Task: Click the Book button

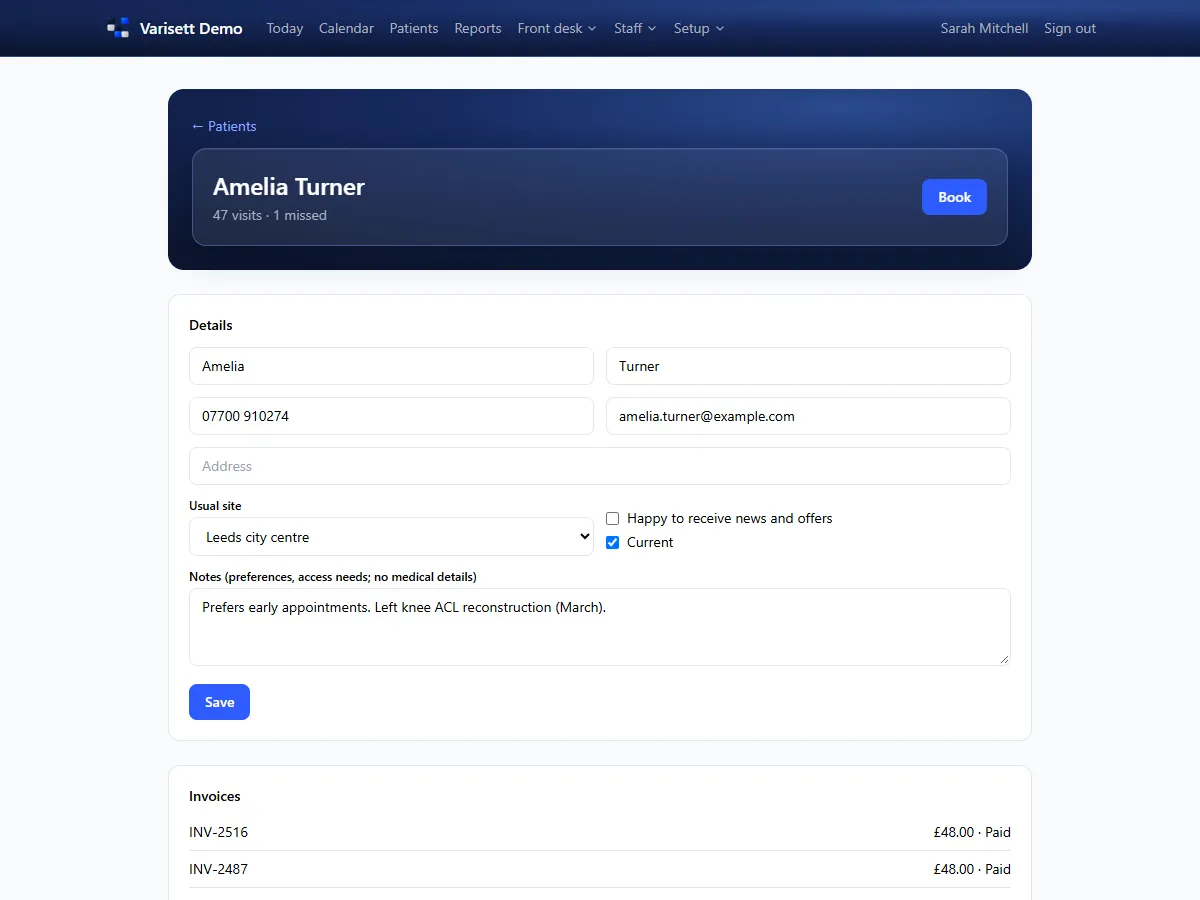Action: coord(954,197)
